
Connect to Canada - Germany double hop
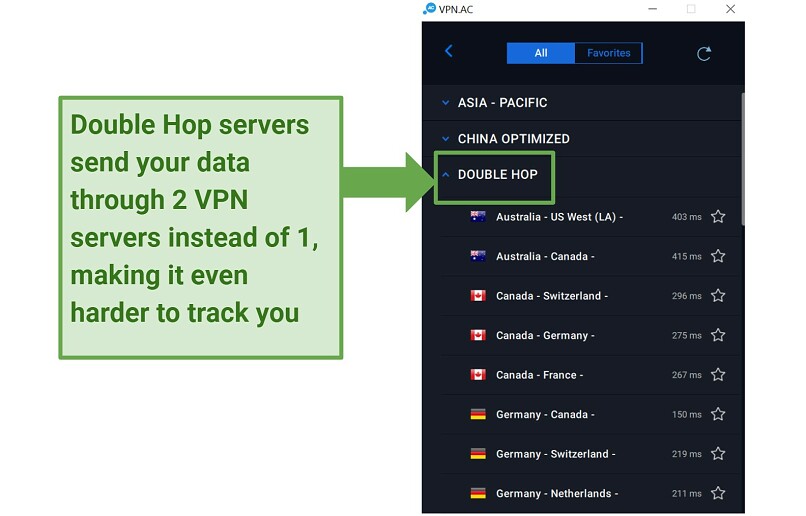coord(590,336)
